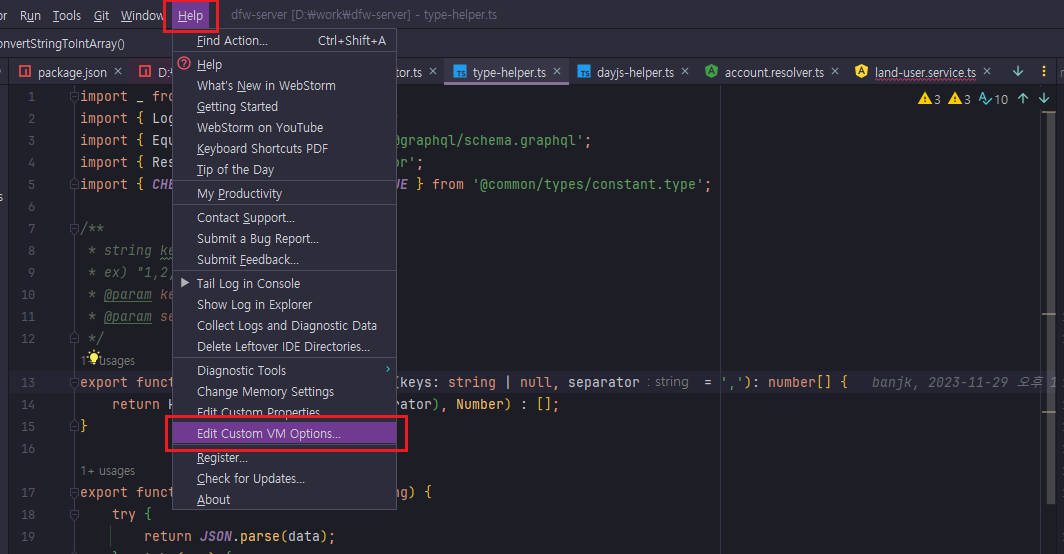Choose Submit a Bug Report...
Viewport: 1064px width, 554px height.
[284, 239]
